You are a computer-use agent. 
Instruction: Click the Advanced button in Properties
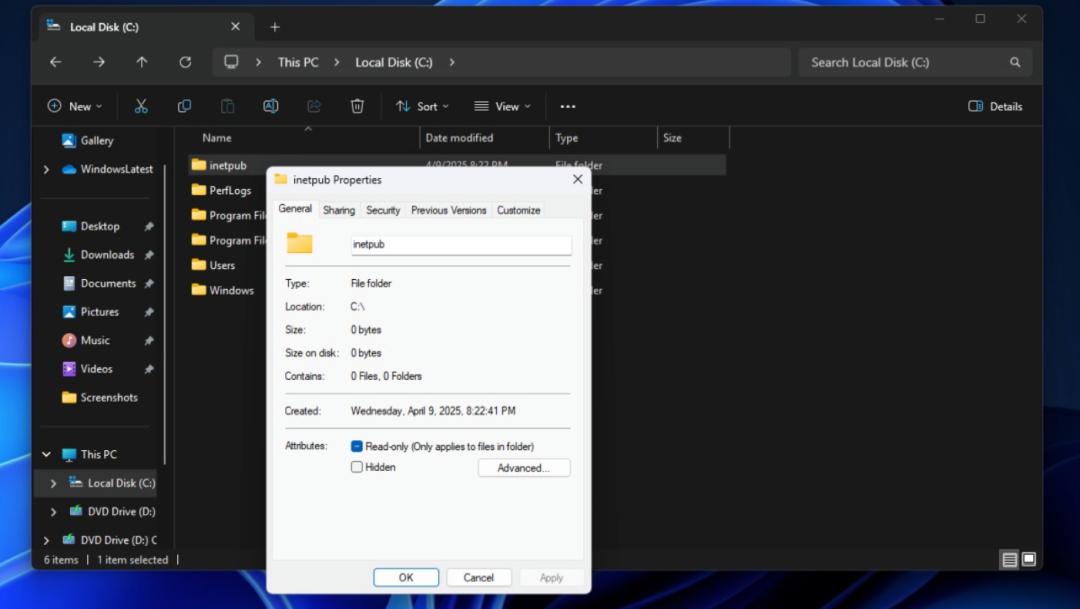[x=524, y=467]
